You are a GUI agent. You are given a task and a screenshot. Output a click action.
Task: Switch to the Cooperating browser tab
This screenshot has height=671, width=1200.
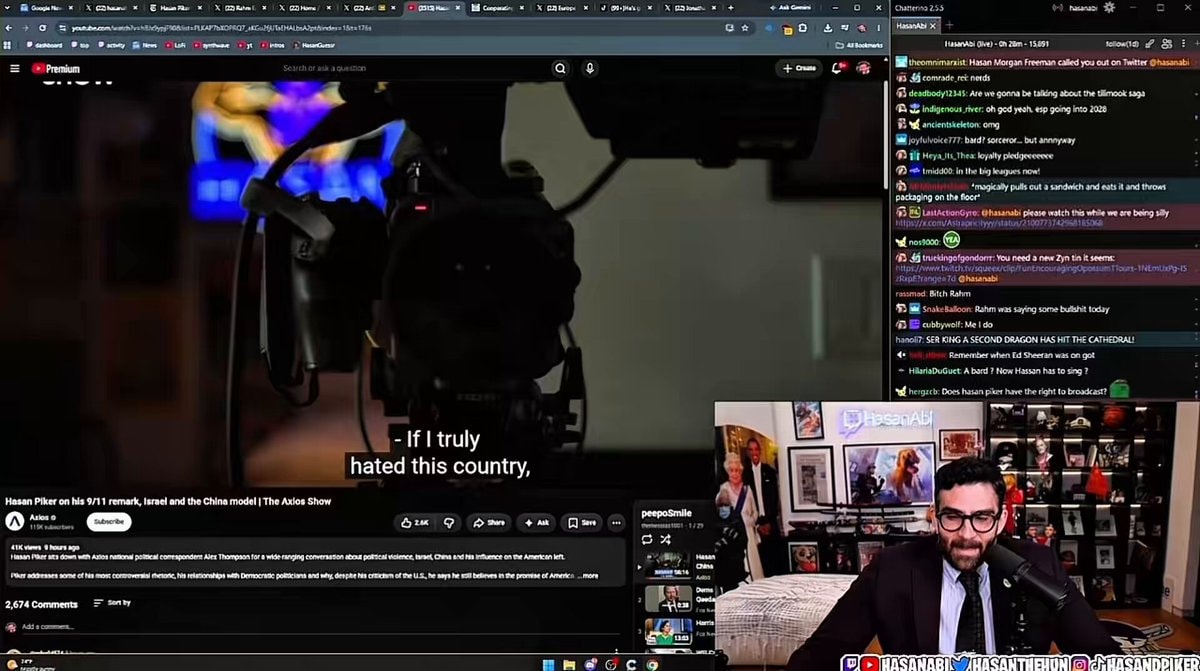497,7
